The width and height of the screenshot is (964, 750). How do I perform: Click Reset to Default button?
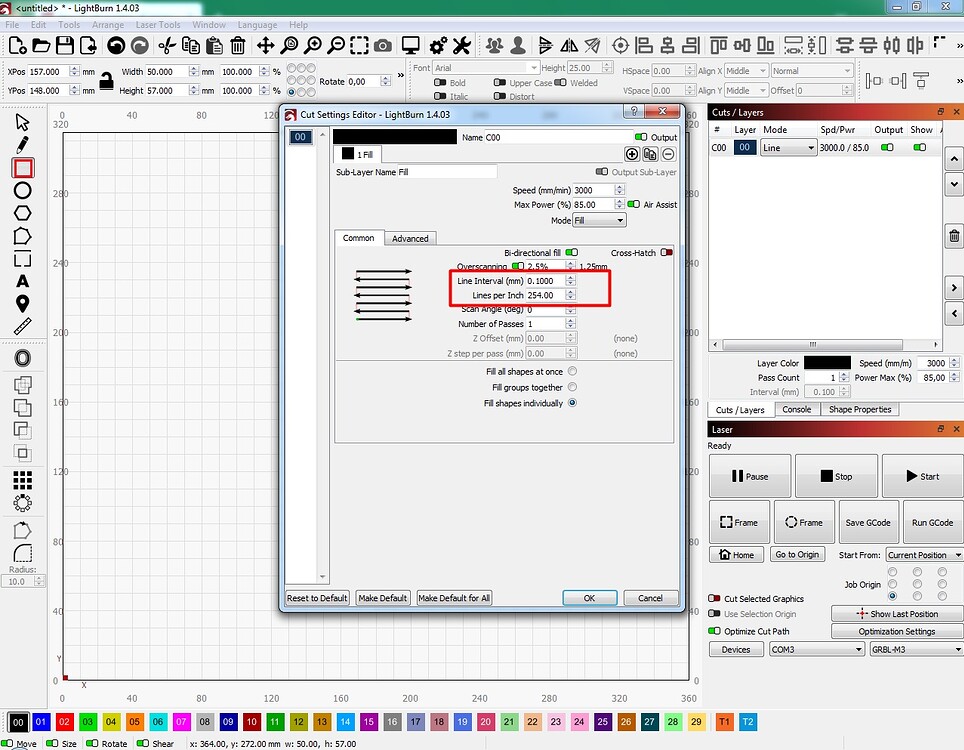pyautogui.click(x=317, y=598)
